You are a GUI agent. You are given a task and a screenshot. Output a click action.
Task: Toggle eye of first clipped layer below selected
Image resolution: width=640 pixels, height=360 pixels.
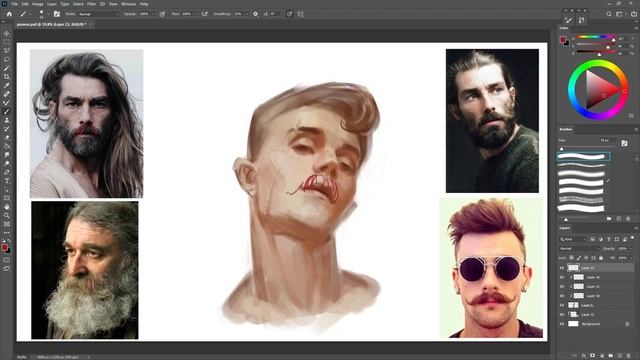[562, 277]
